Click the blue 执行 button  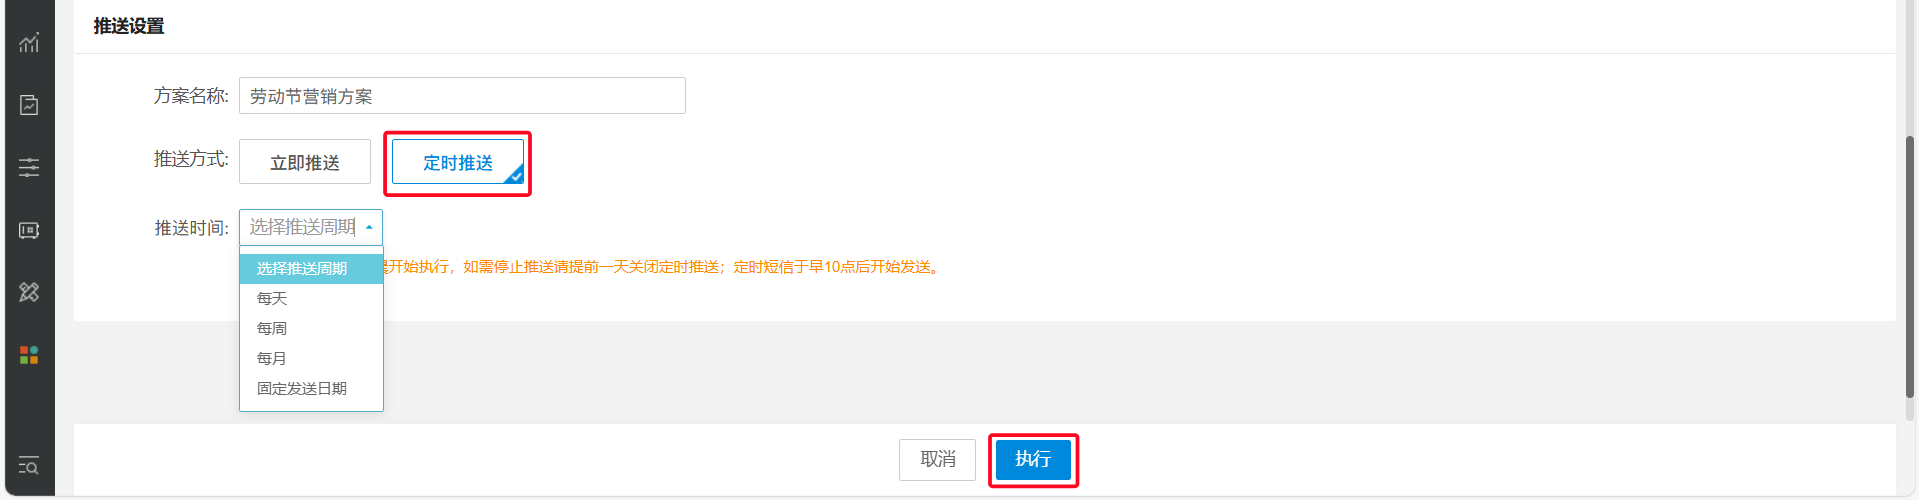click(x=1033, y=460)
